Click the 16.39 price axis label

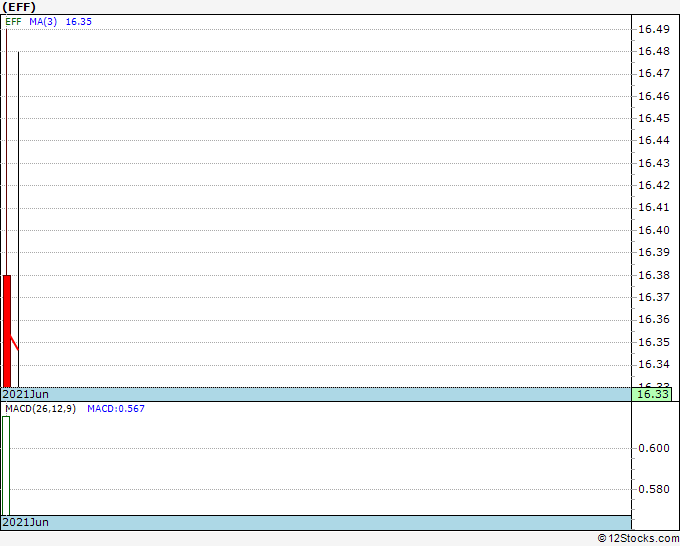click(x=654, y=252)
